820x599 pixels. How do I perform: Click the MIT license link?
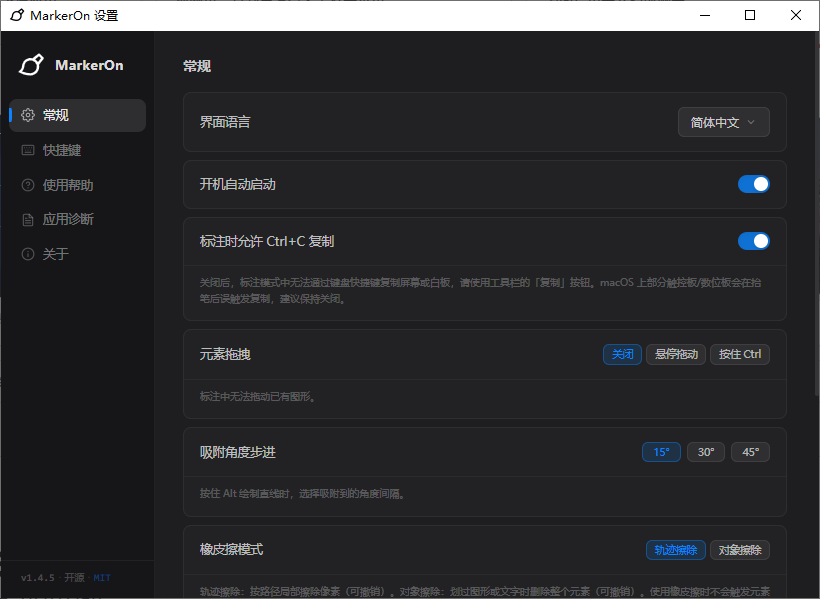(x=102, y=578)
